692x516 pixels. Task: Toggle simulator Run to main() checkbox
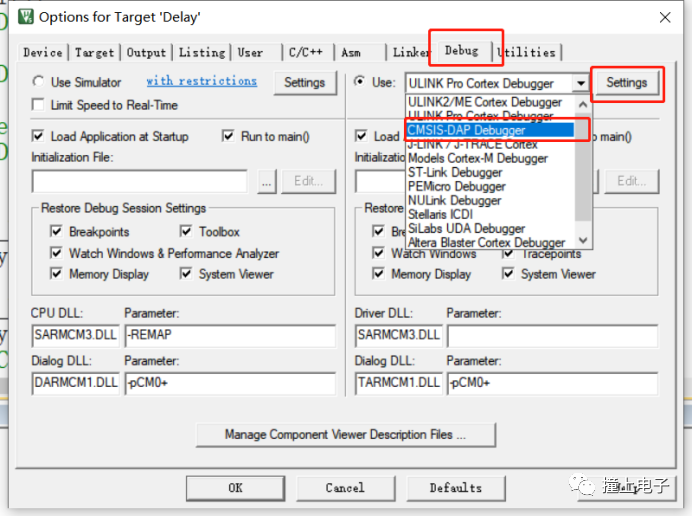pos(228,136)
